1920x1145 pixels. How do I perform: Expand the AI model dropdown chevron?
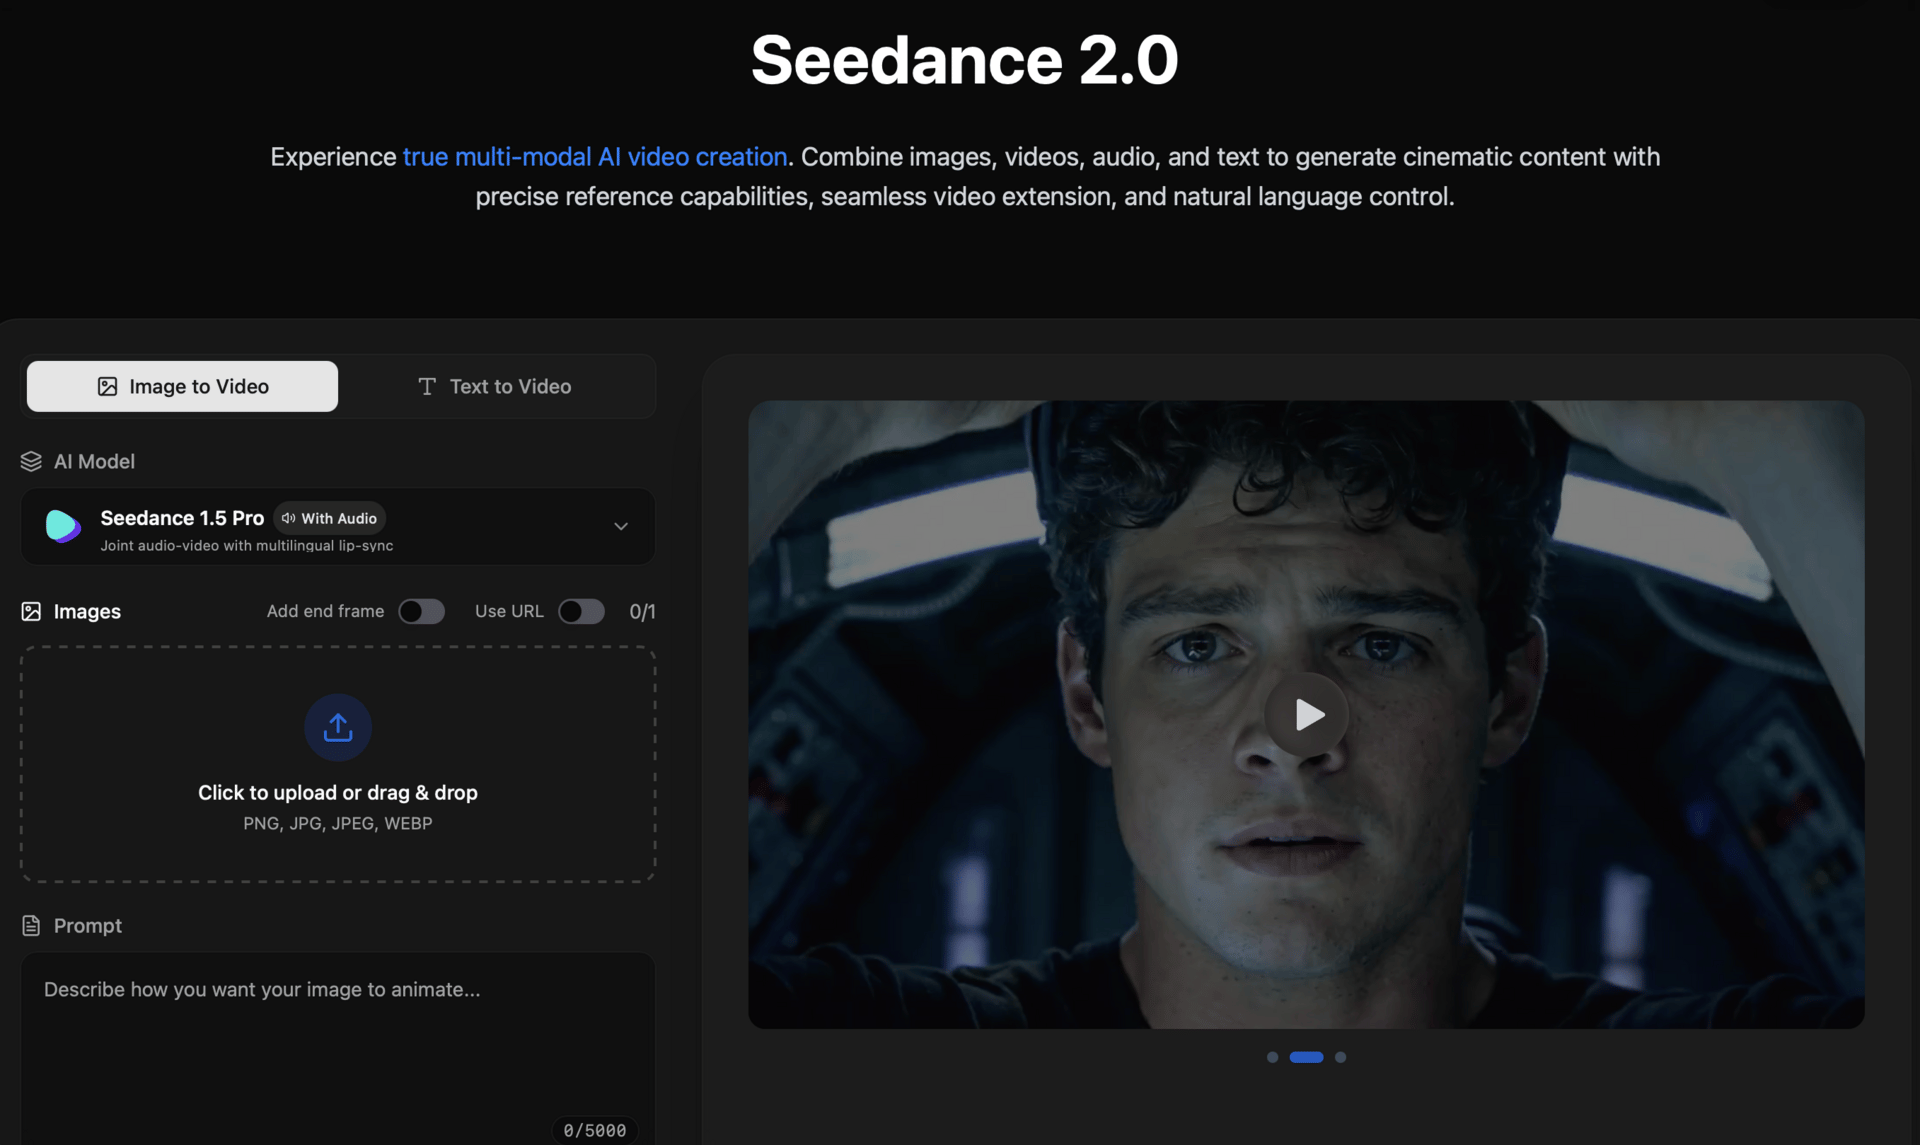click(620, 526)
